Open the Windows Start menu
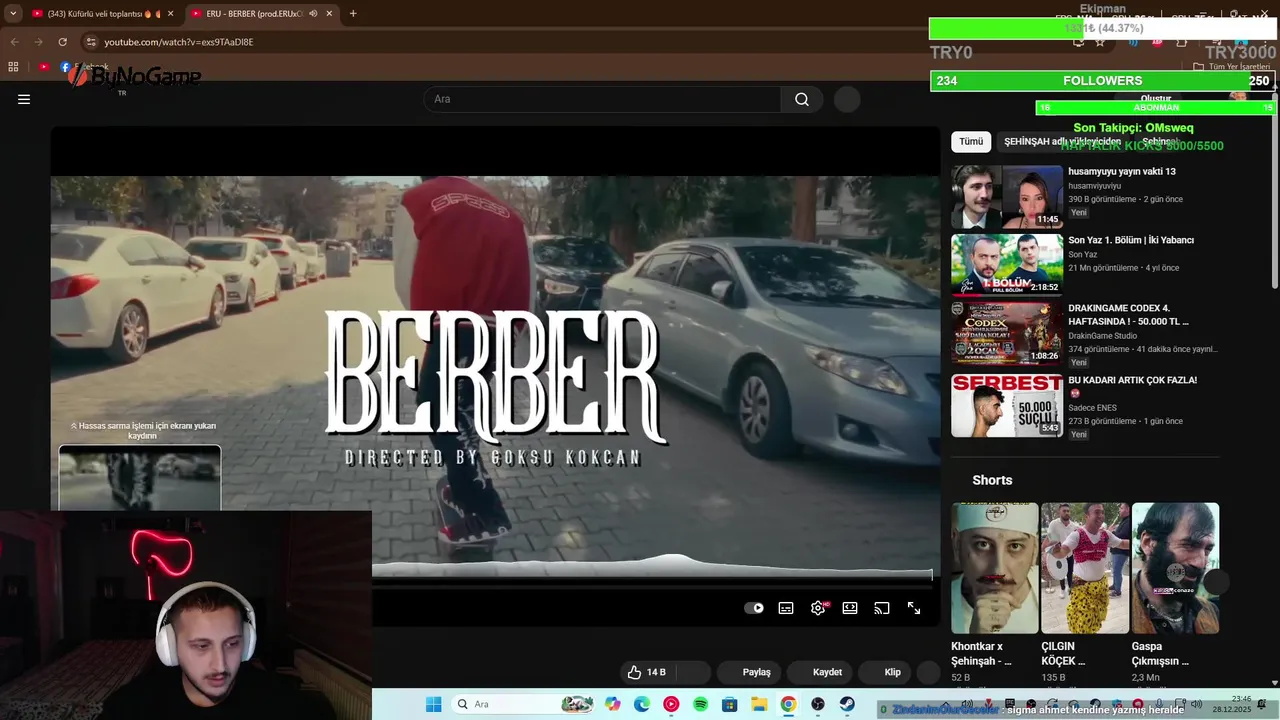Image resolution: width=1280 pixels, height=720 pixels. [433, 704]
